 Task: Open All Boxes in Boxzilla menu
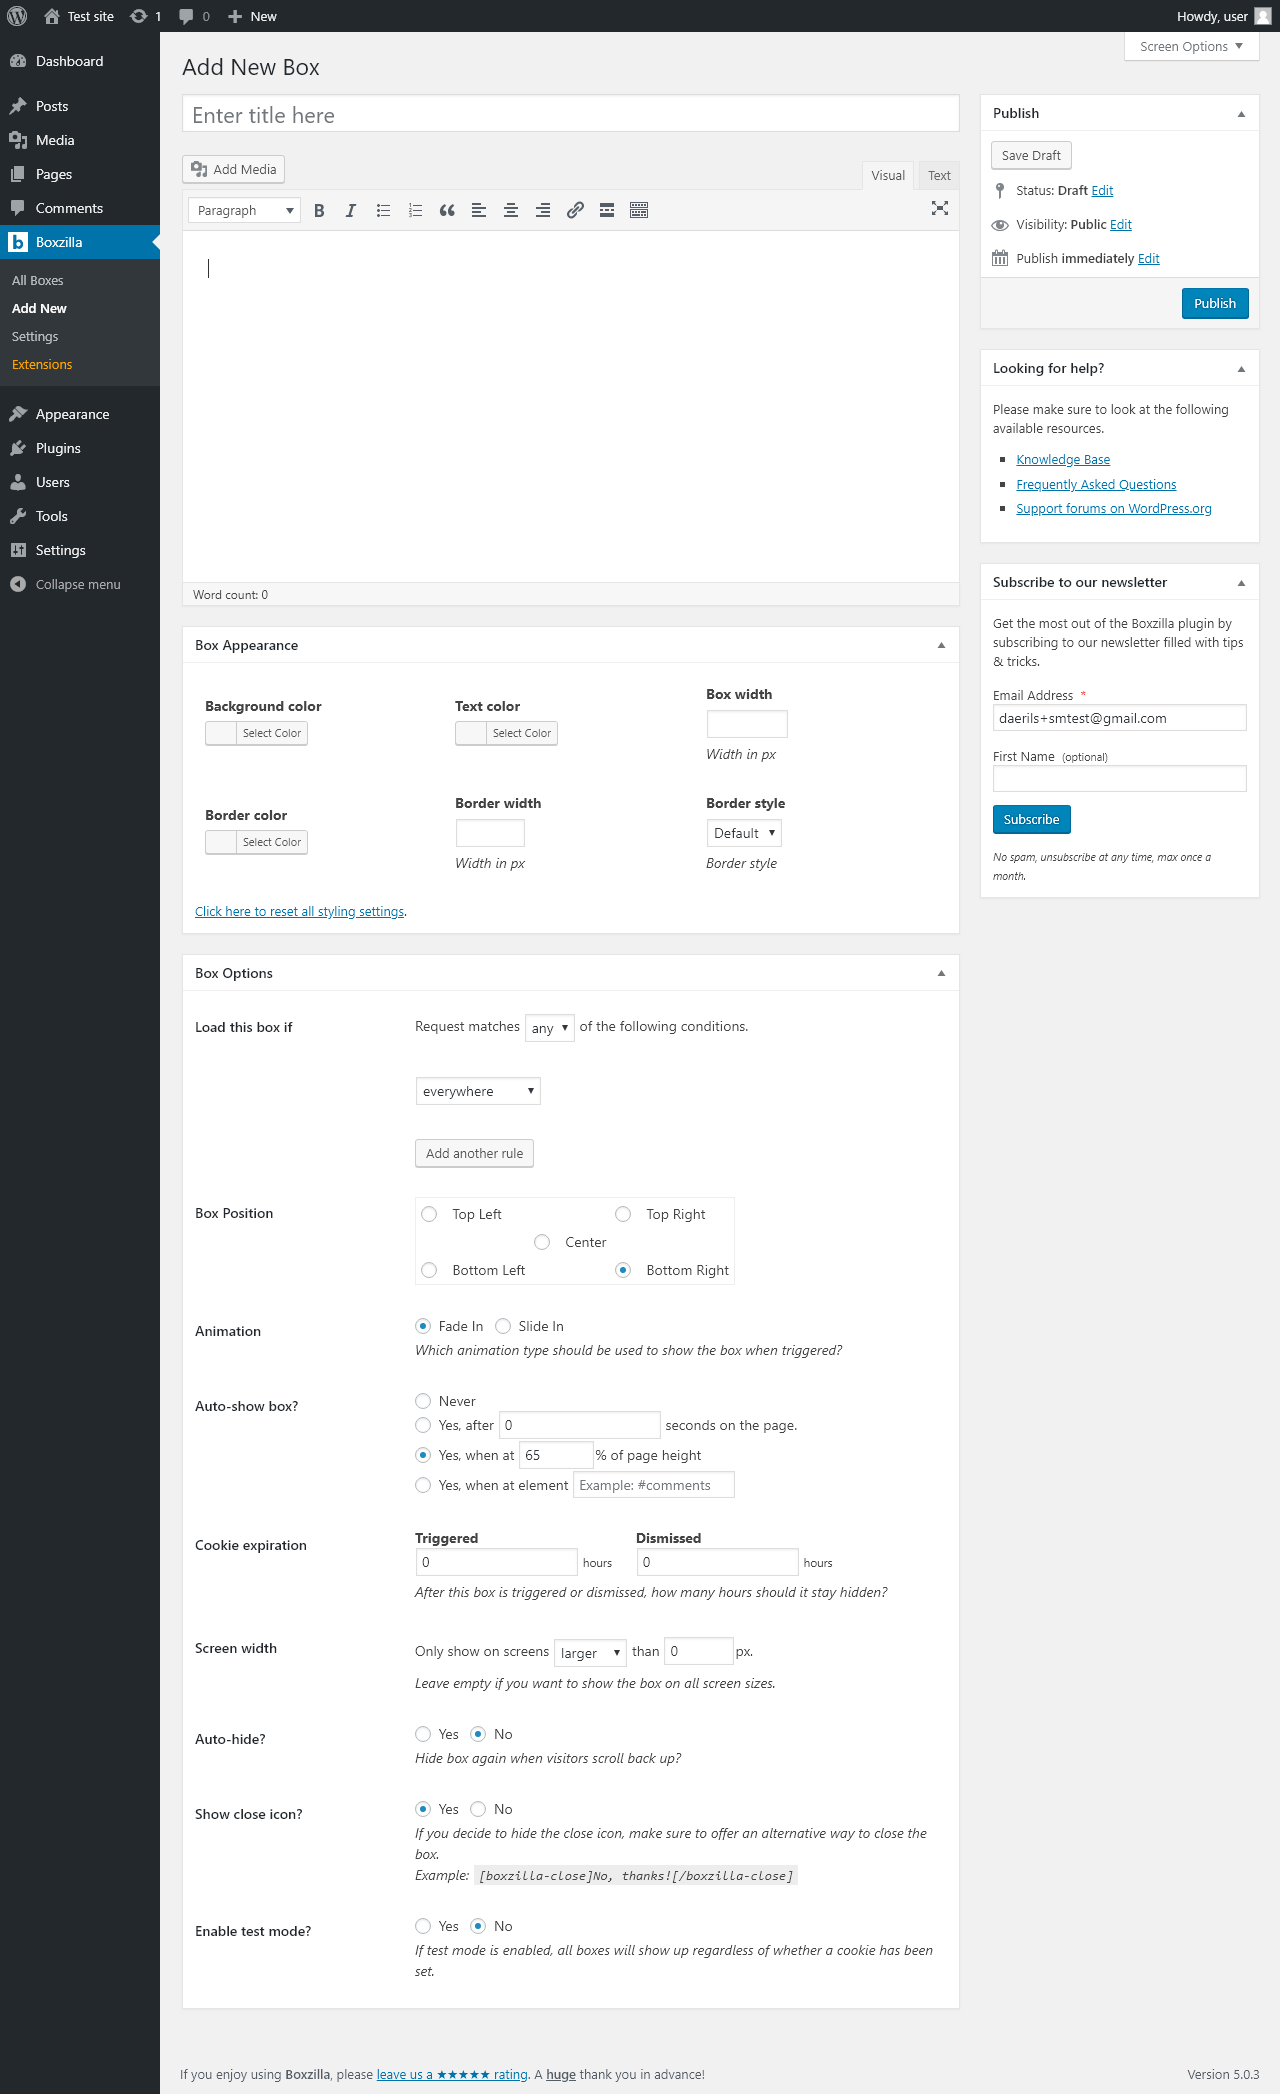[38, 281]
